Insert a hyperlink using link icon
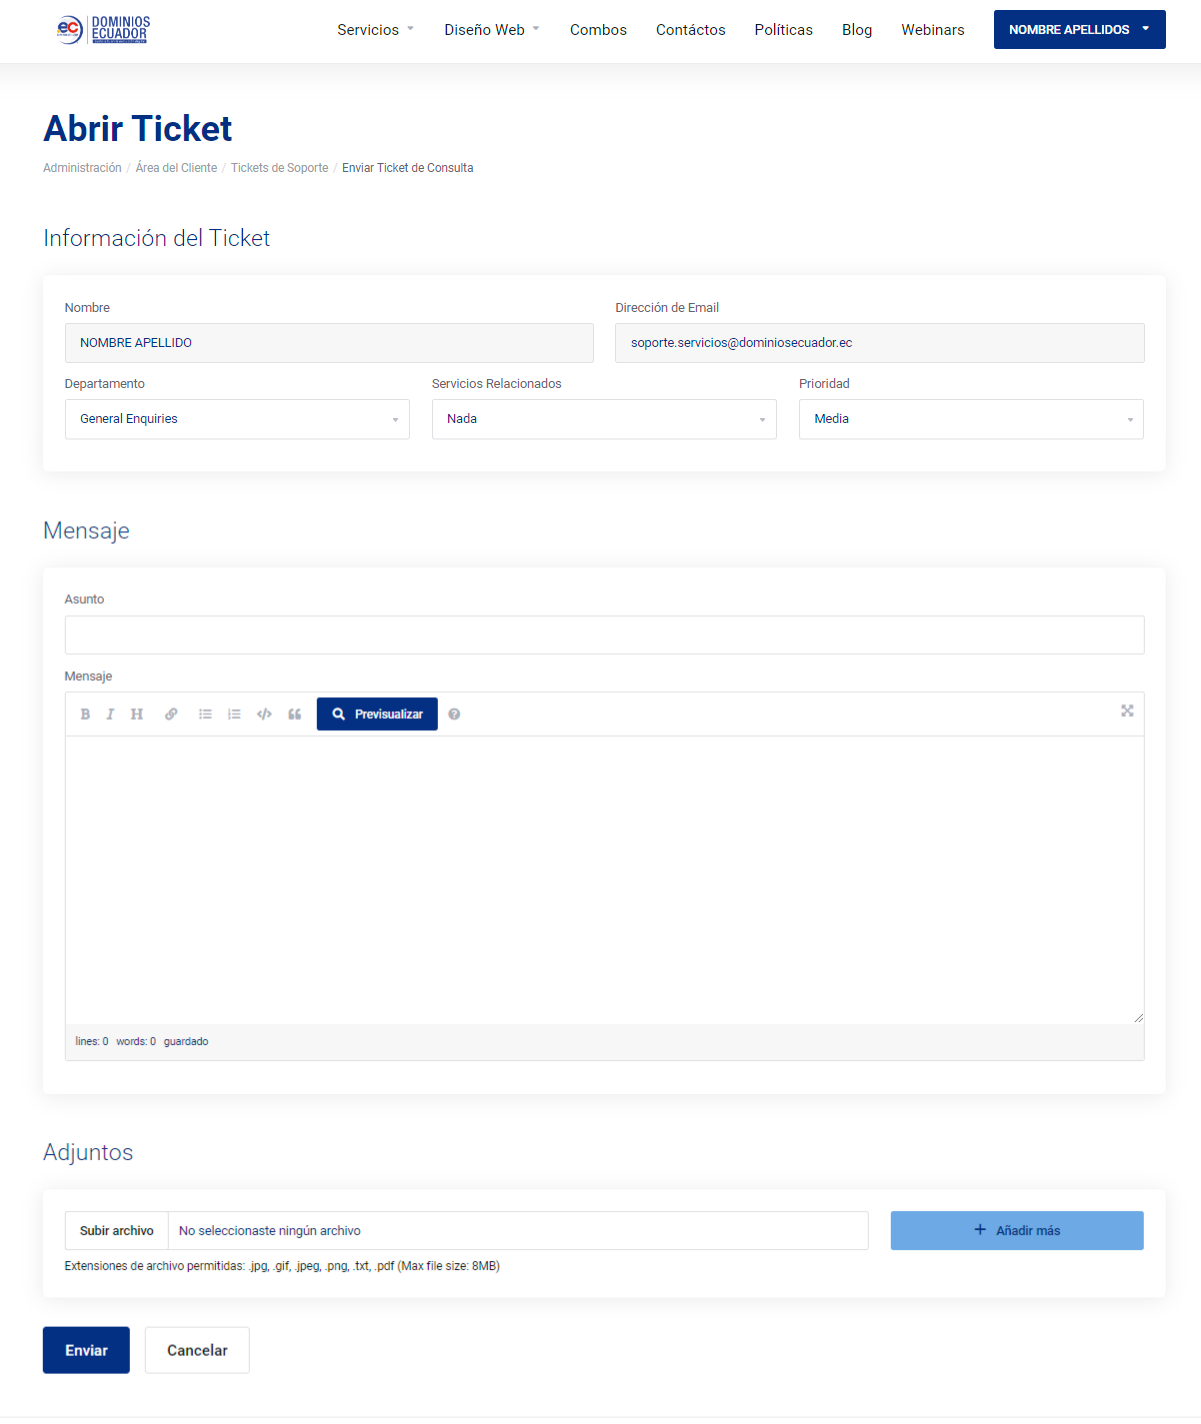This screenshot has height=1424, width=1201. click(171, 714)
